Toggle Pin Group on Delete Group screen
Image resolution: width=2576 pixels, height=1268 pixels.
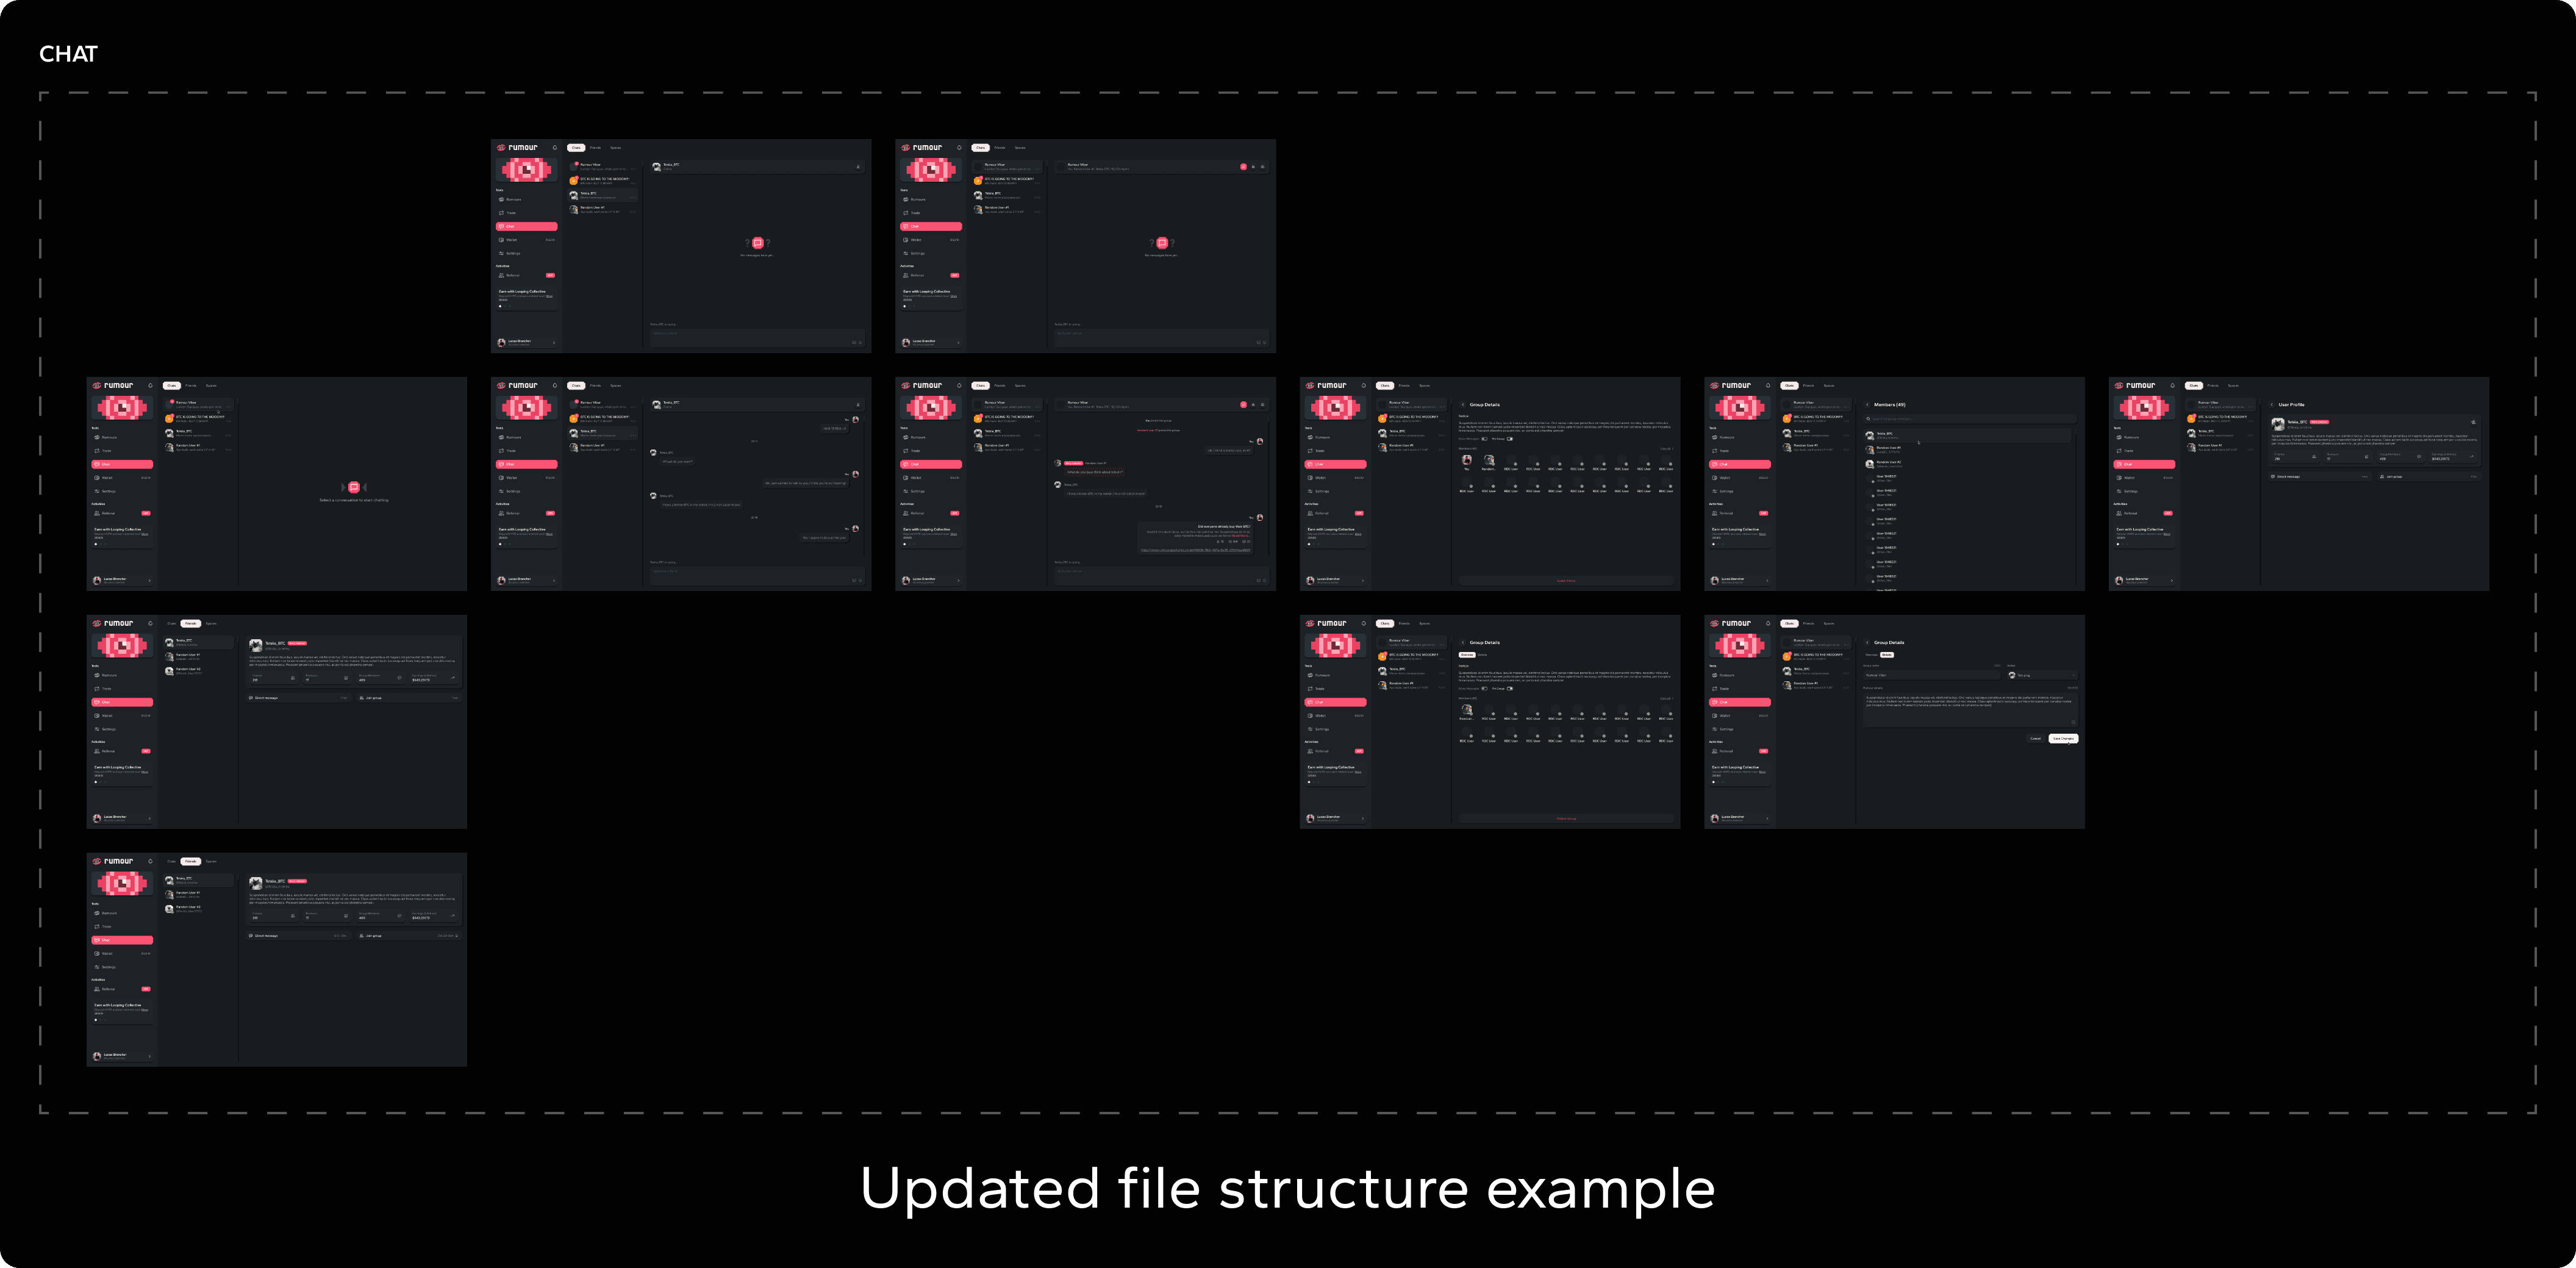coord(1510,688)
